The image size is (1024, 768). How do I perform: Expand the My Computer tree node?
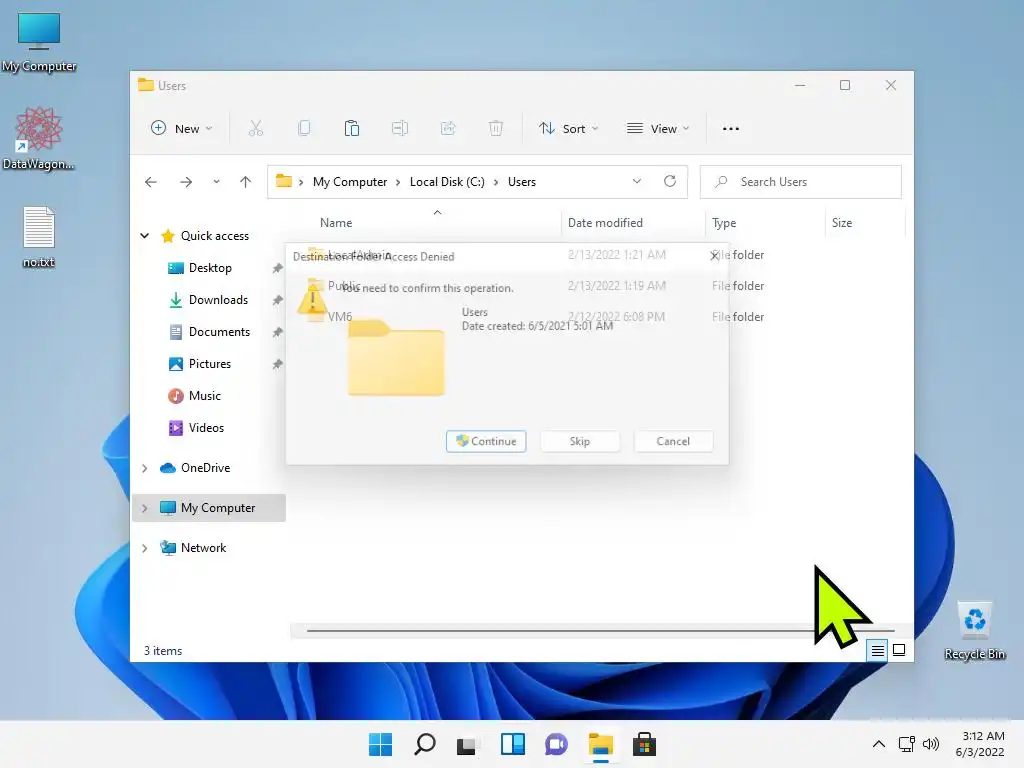point(145,508)
